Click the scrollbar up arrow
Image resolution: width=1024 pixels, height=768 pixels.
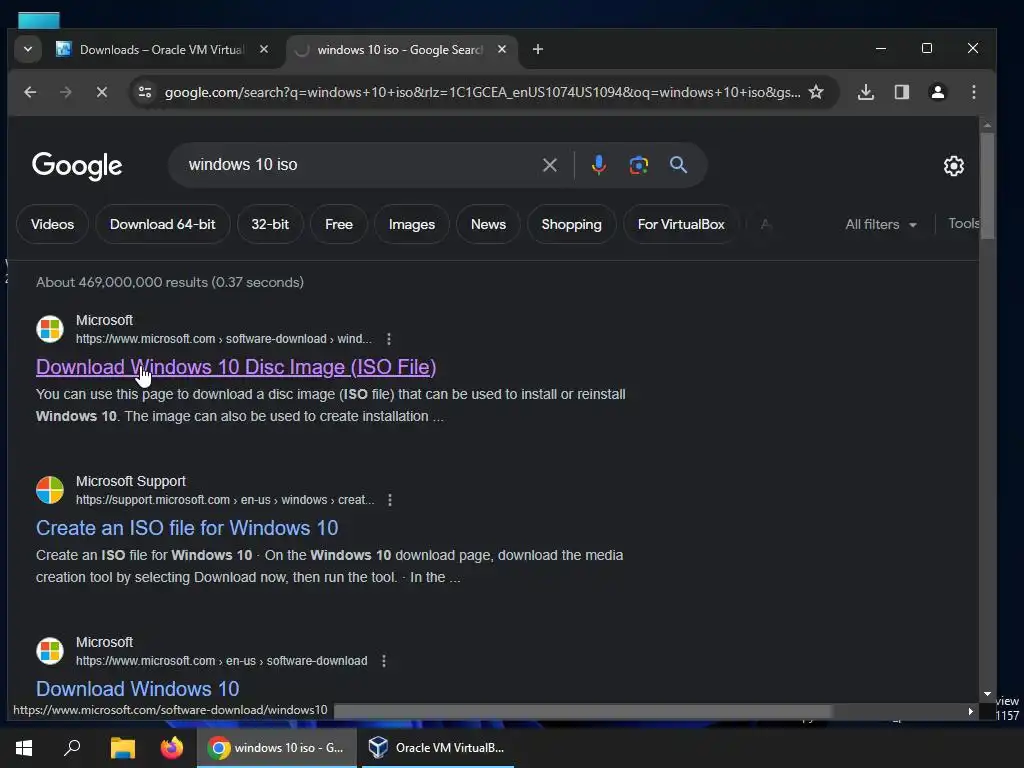[x=987, y=125]
